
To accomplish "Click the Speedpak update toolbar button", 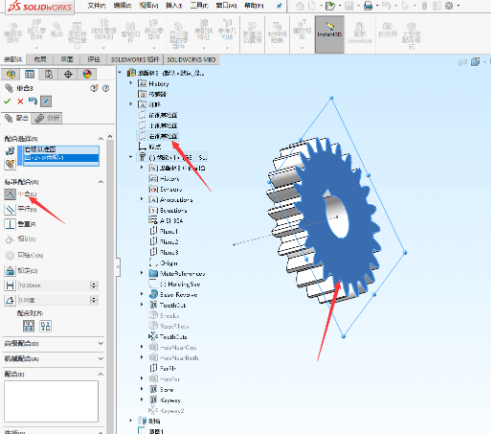I will pos(360,34).
